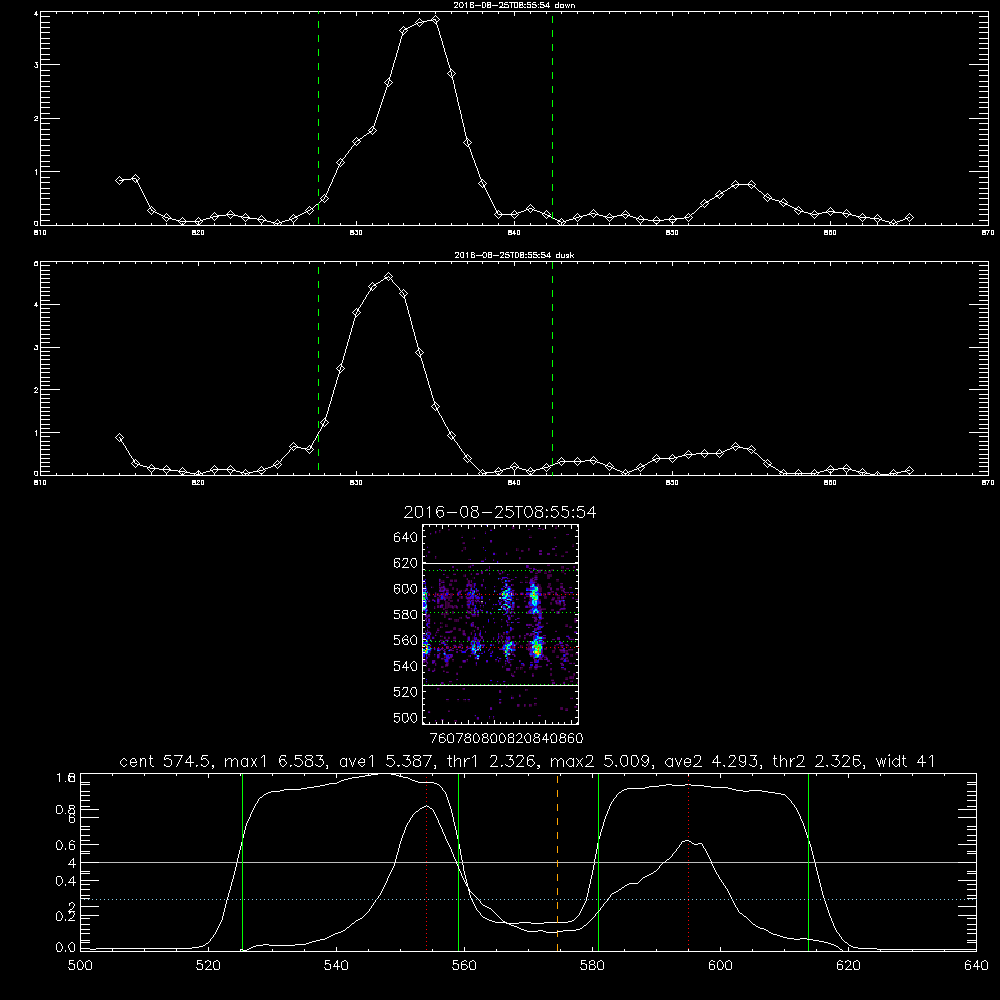Click the heatmap y-axis label "560"

(406, 641)
